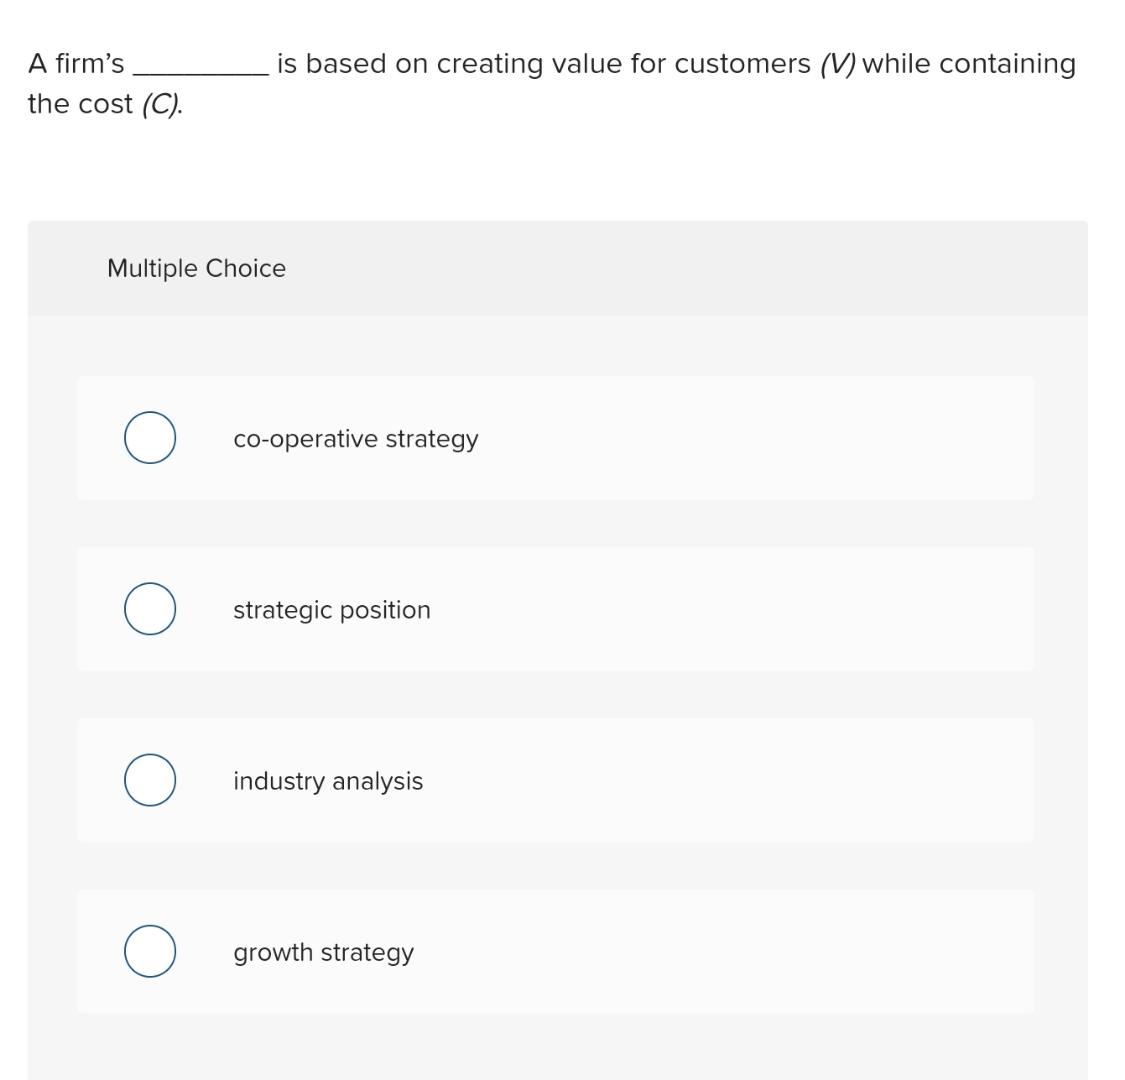
Task: Click the first answer option row
Action: click(x=556, y=437)
